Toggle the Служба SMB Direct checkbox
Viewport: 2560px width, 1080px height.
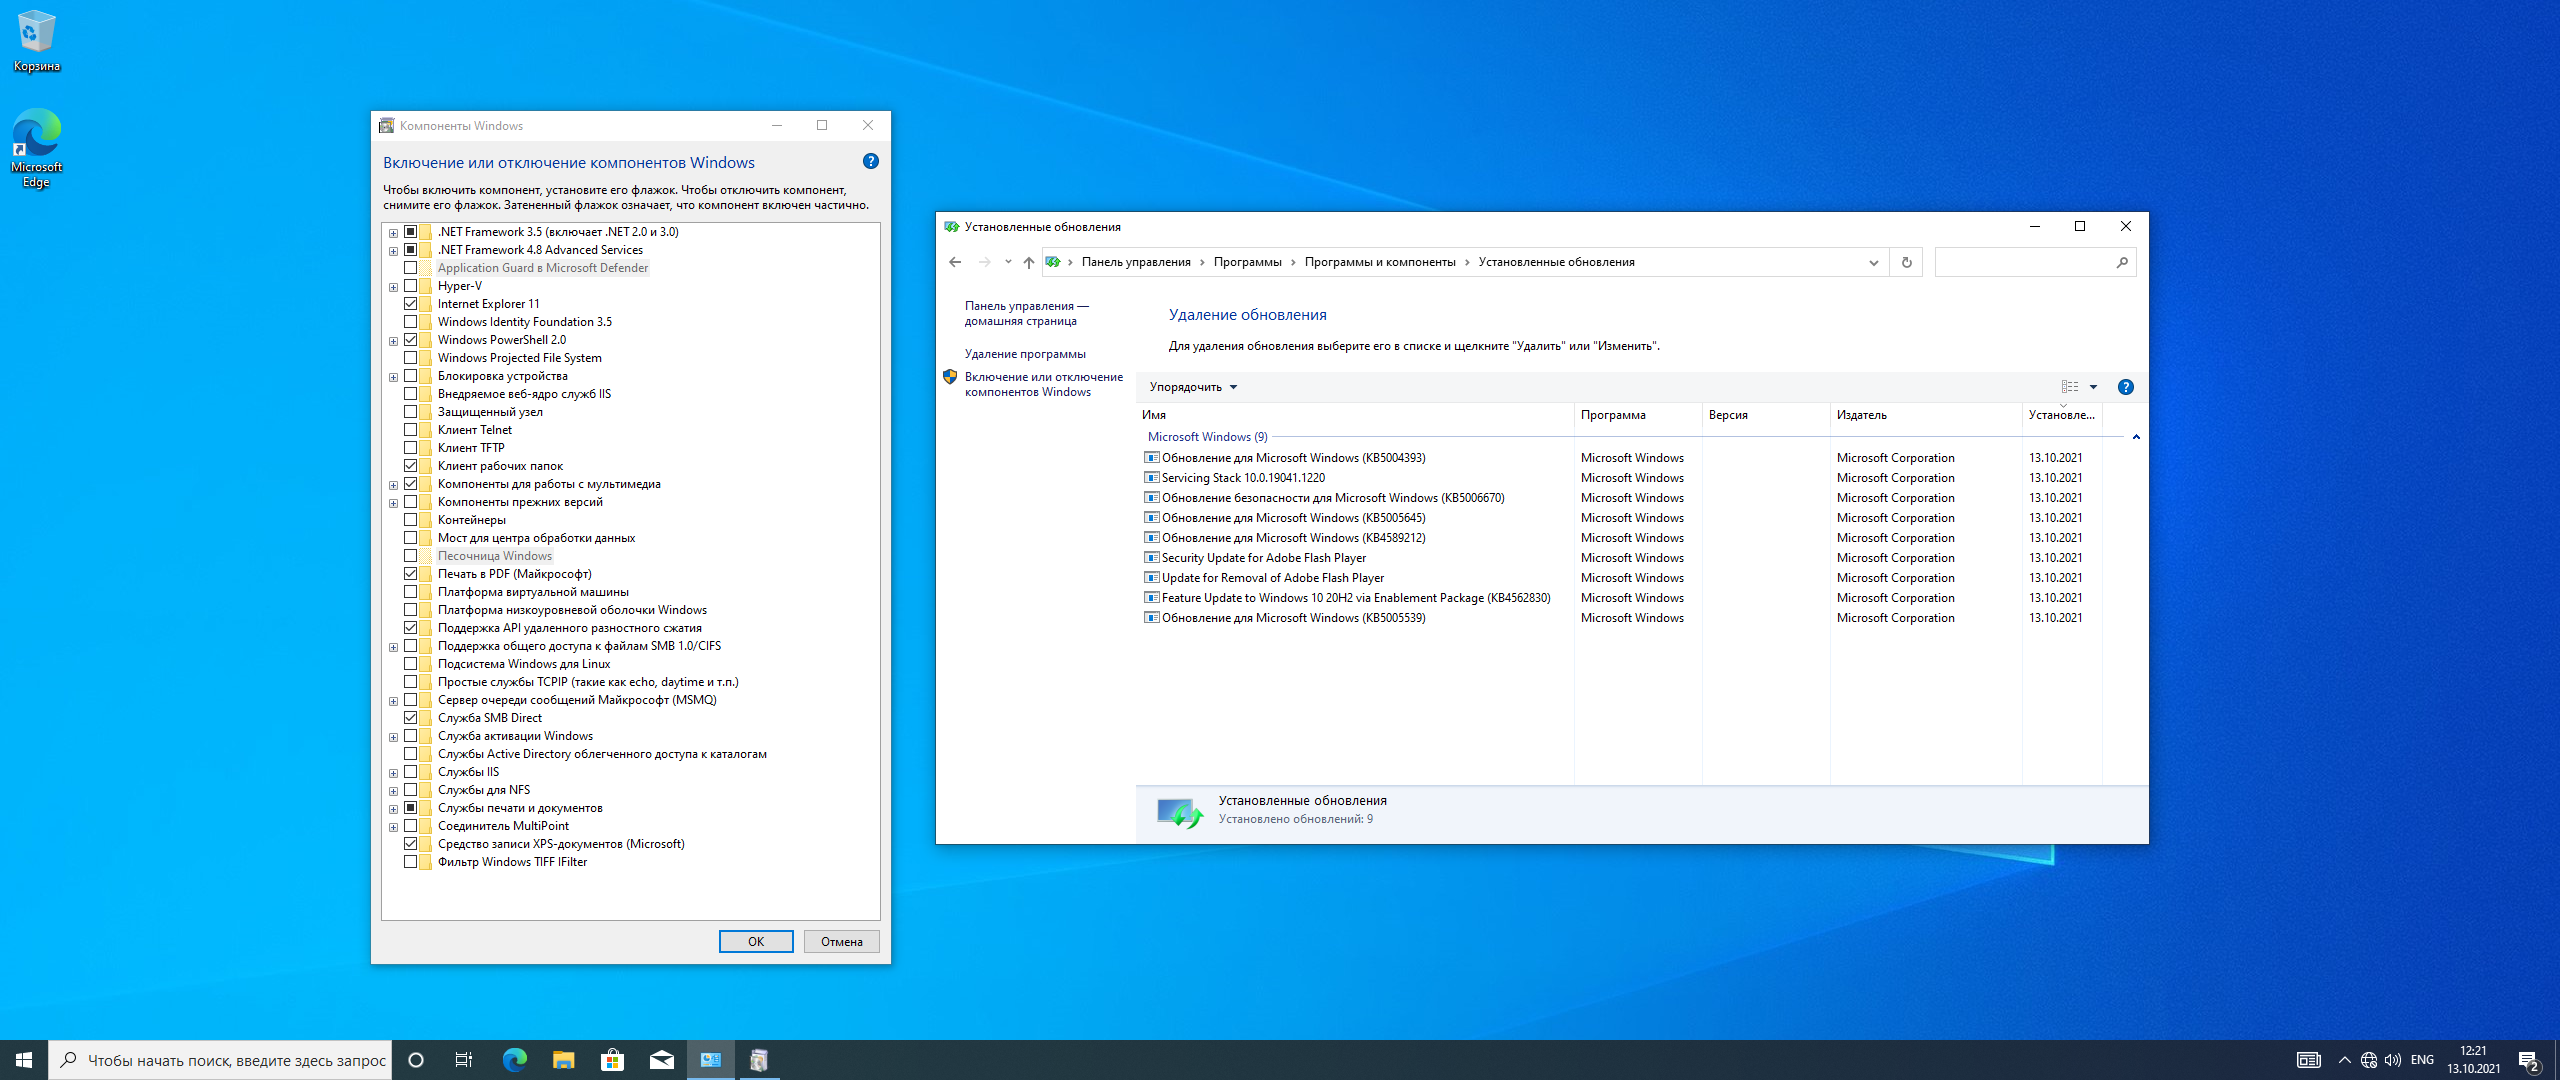coord(410,717)
